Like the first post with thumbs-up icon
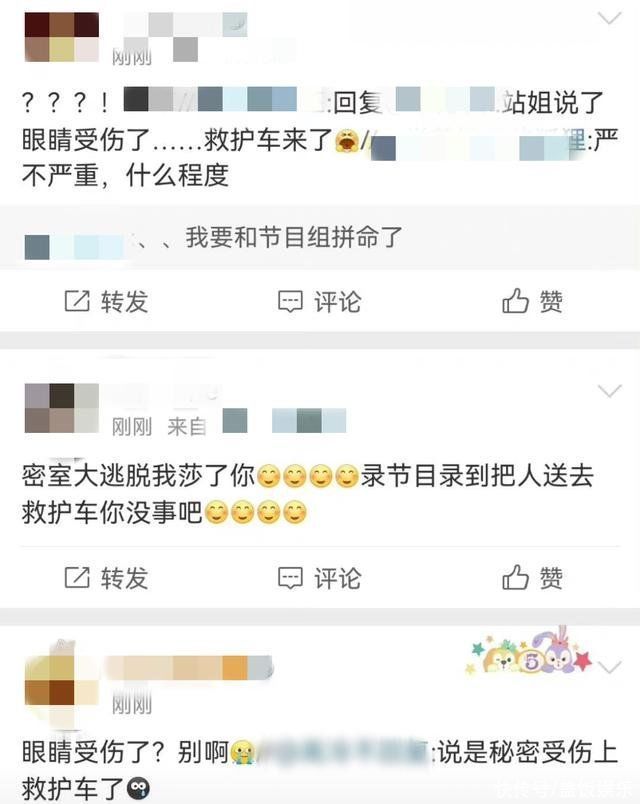Viewport: 640px width, 804px height. (x=515, y=300)
